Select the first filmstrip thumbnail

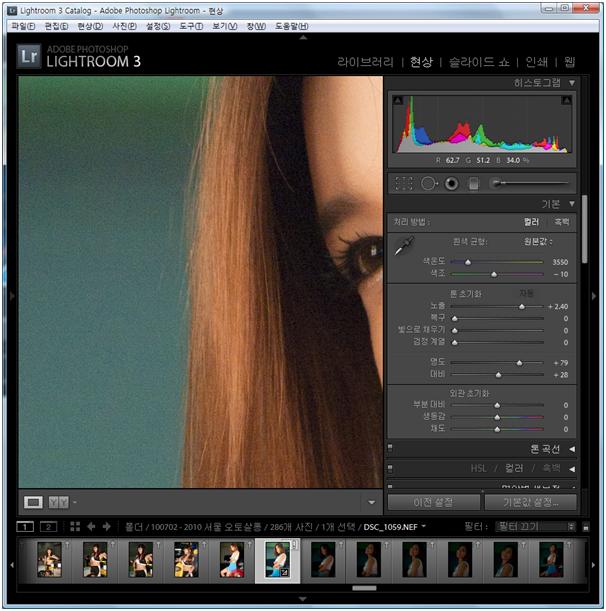click(49, 560)
